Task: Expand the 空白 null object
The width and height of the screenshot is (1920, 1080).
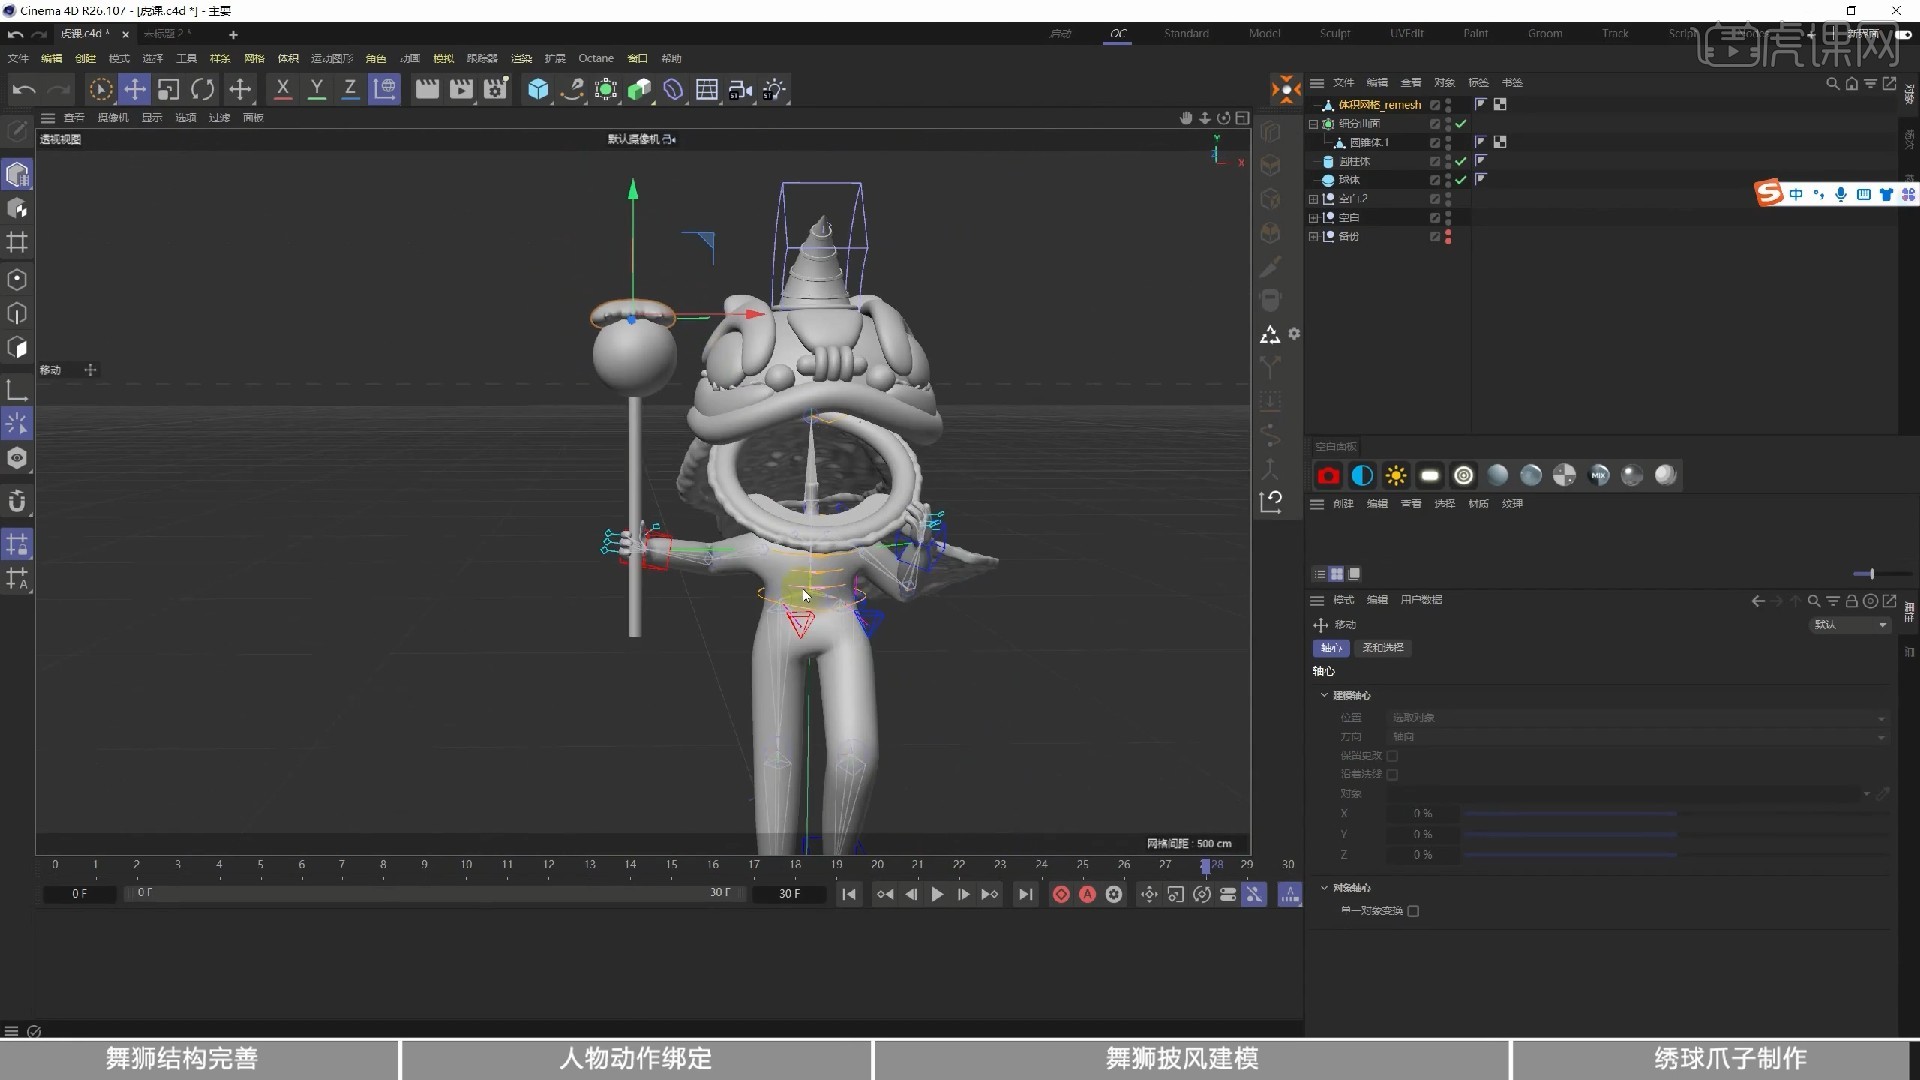Action: (x=1314, y=218)
